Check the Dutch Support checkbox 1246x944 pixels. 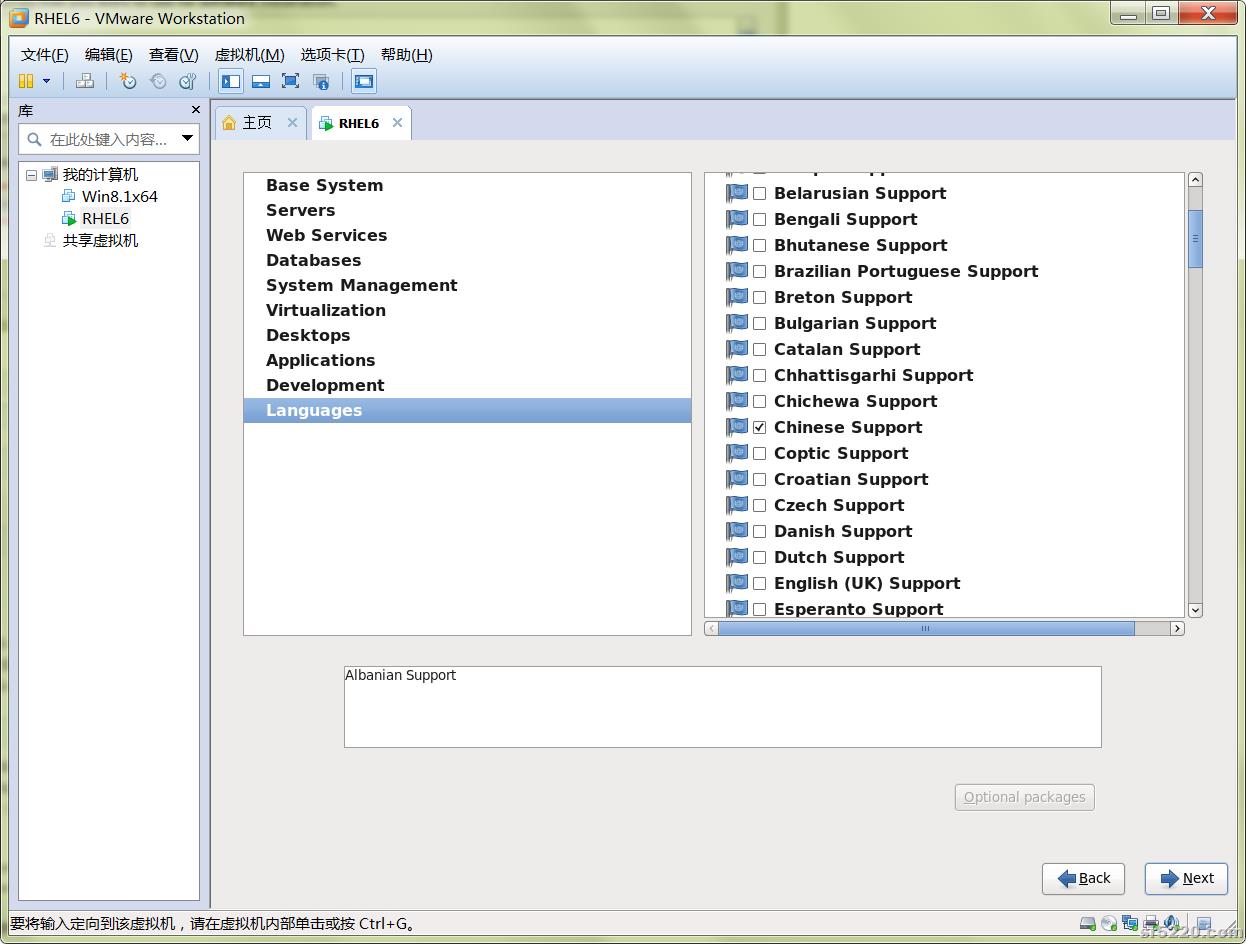click(760, 557)
